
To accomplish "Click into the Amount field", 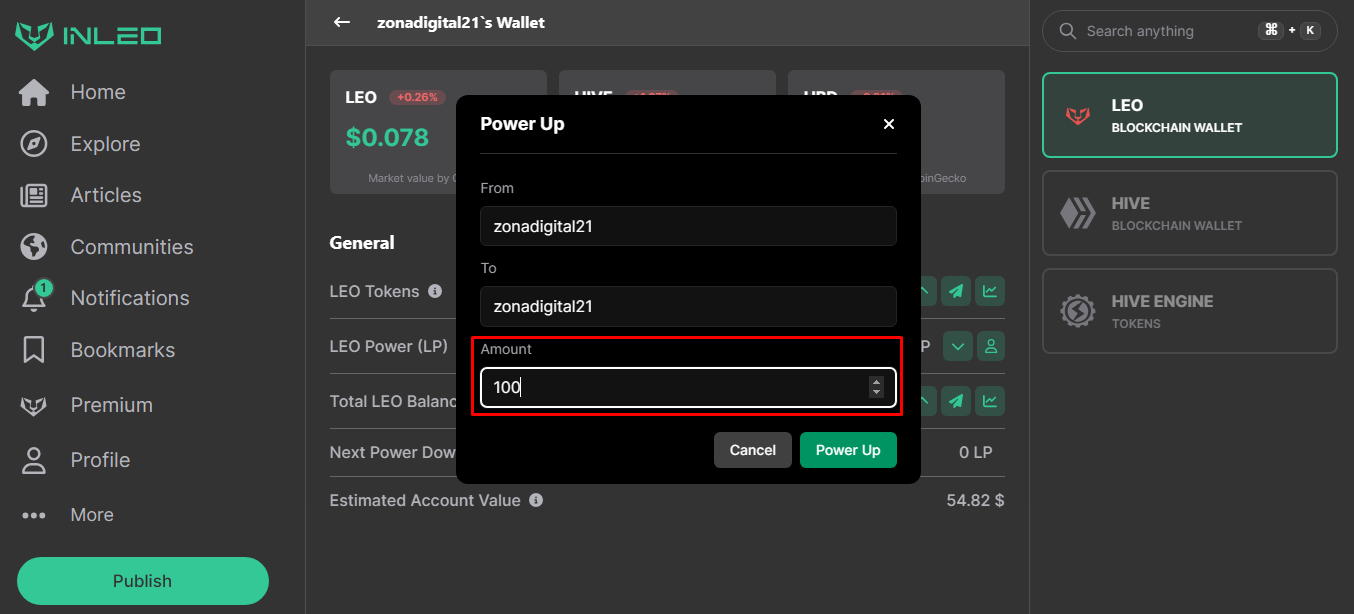I will pyautogui.click(x=688, y=388).
